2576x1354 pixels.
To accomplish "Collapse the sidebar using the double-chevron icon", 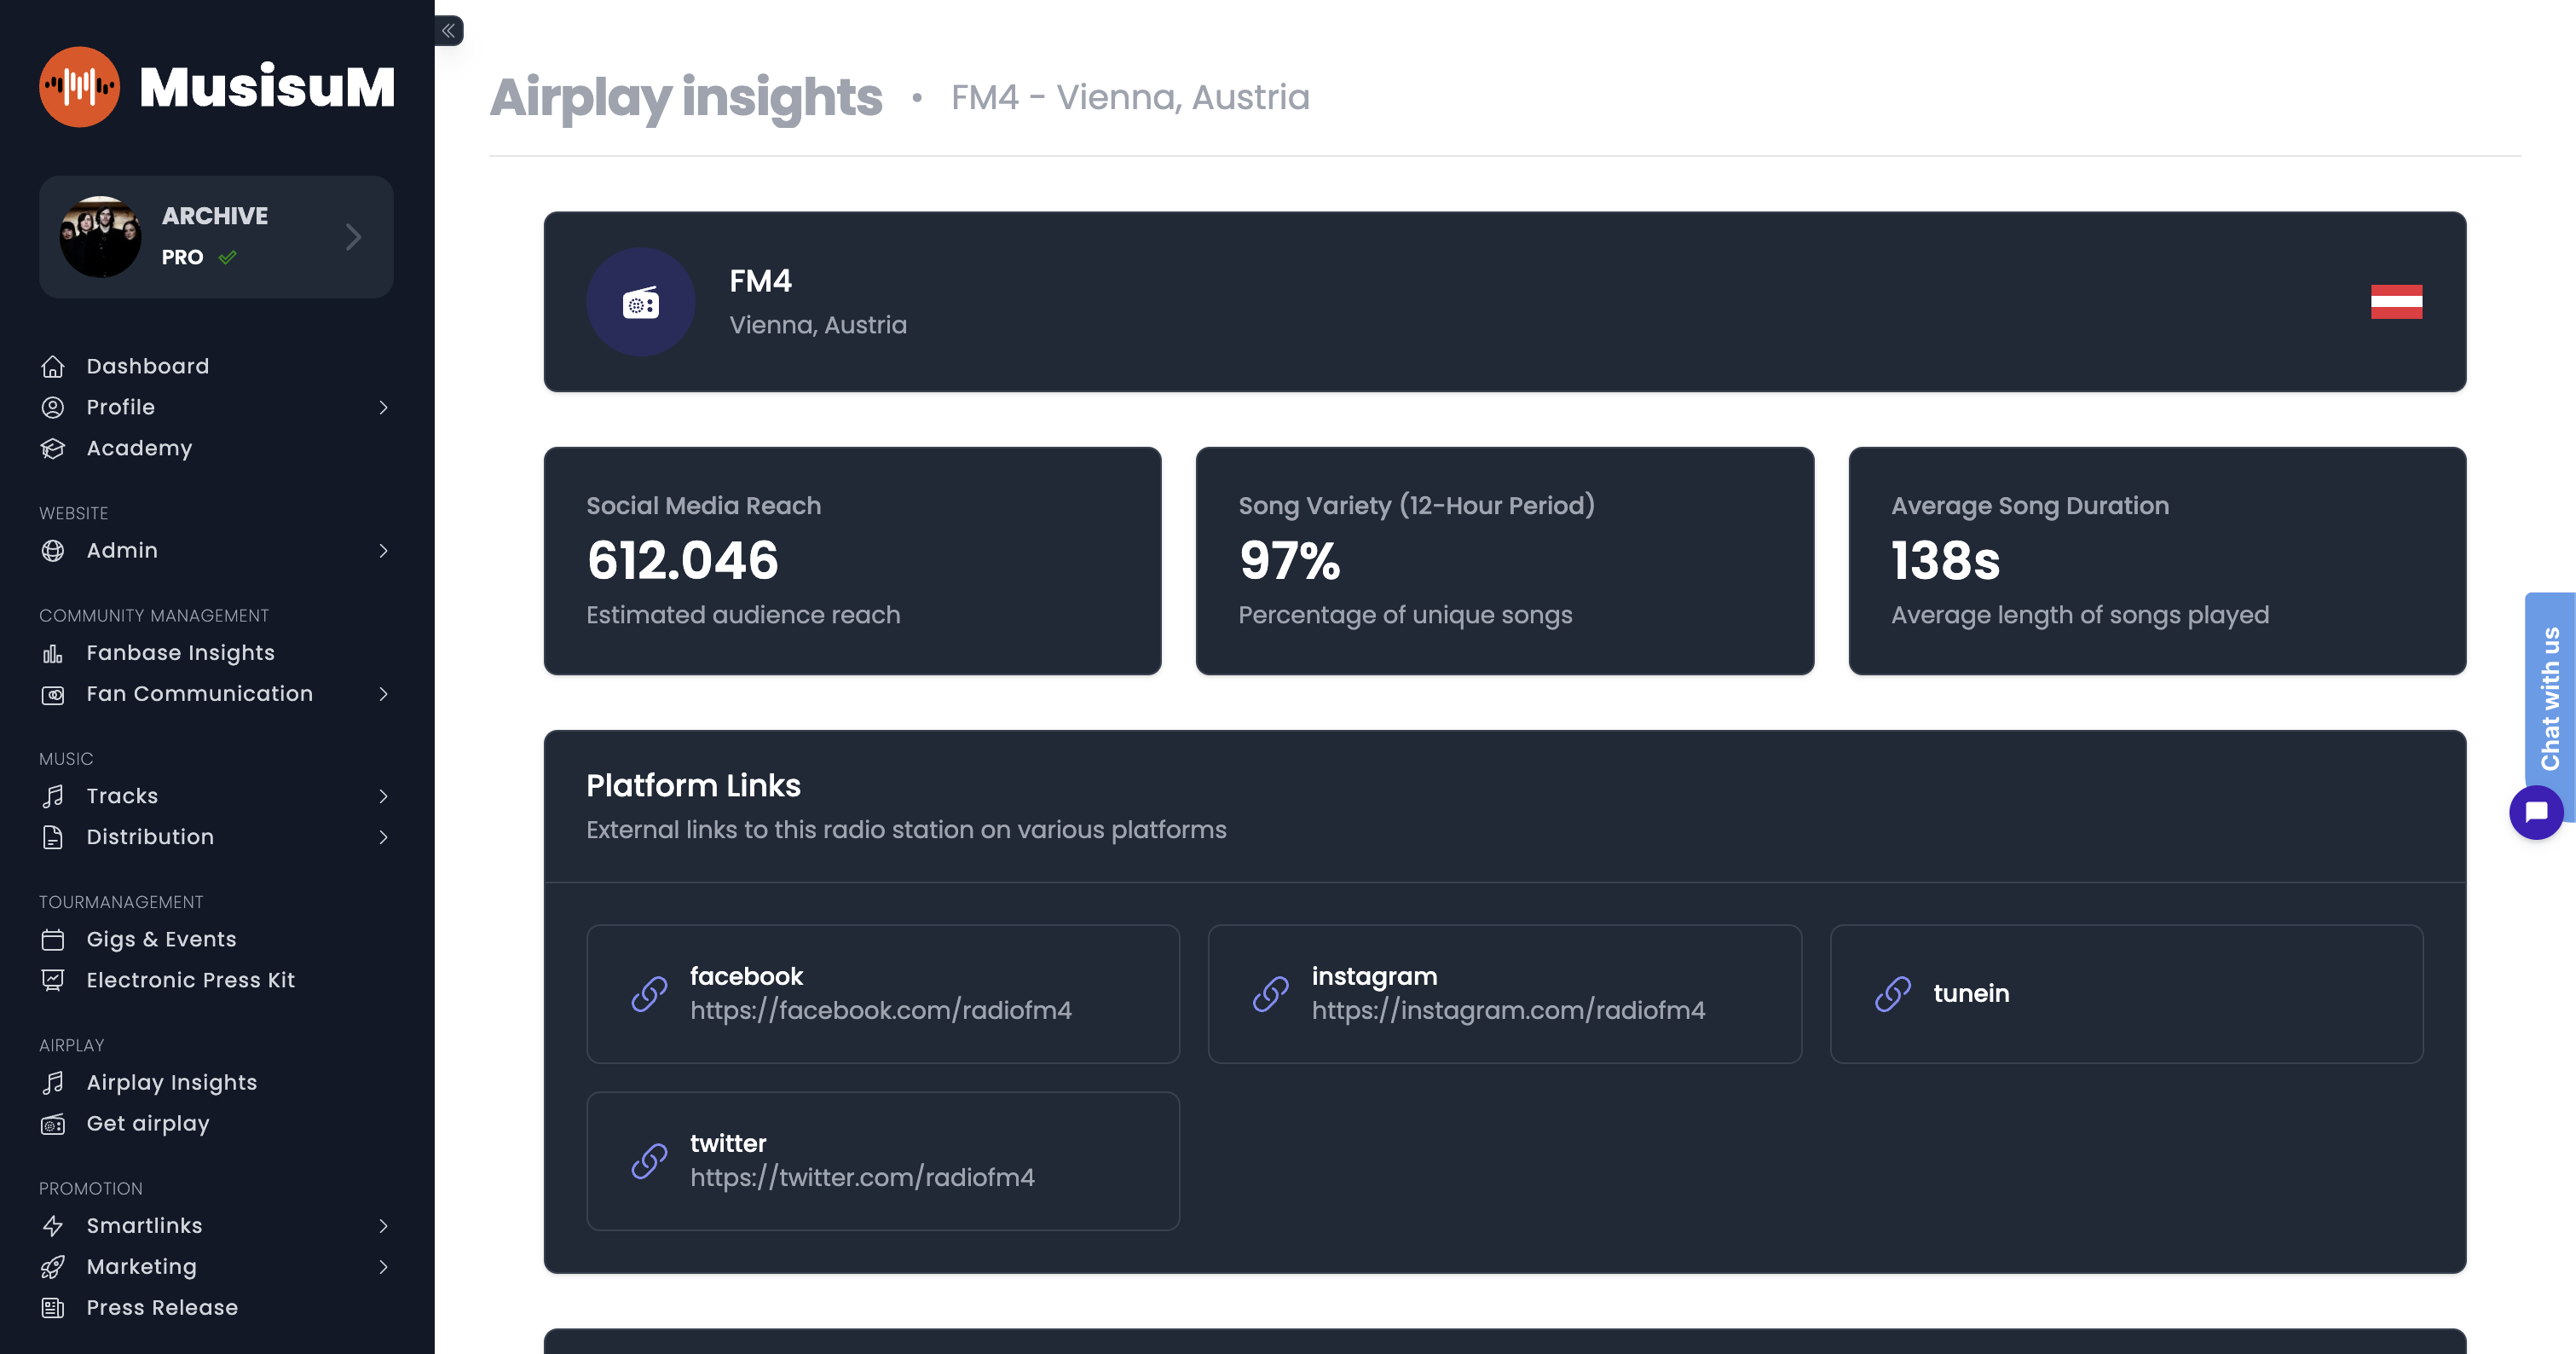I will pyautogui.click(x=448, y=31).
